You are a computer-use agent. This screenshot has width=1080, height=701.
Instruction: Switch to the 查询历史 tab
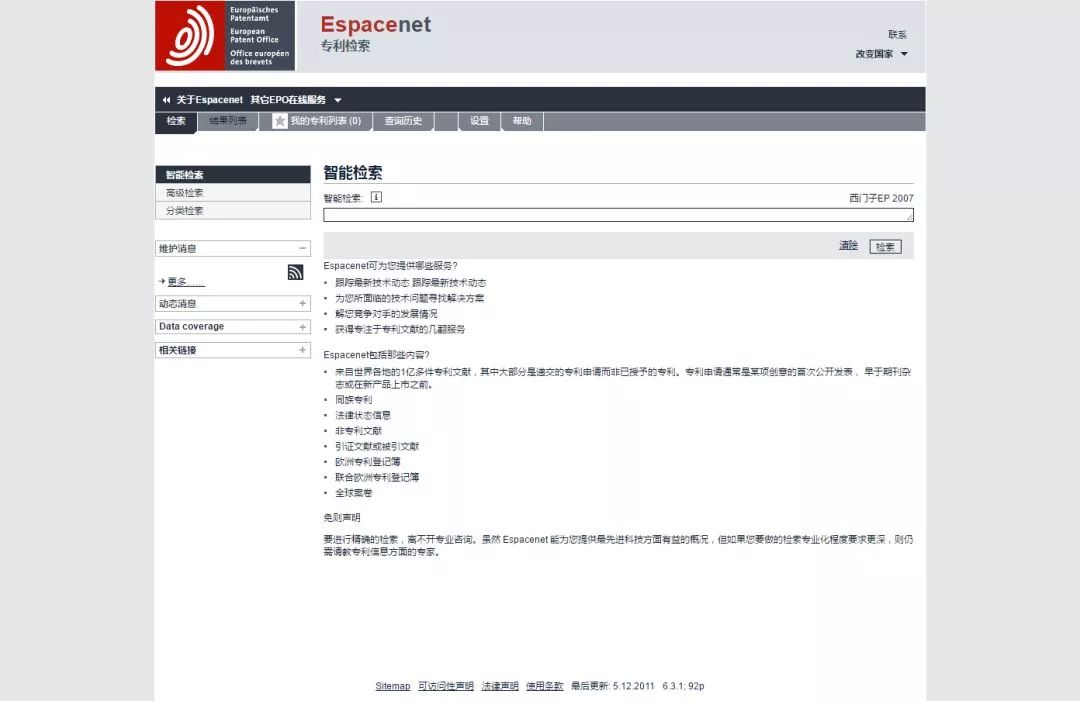(x=403, y=121)
